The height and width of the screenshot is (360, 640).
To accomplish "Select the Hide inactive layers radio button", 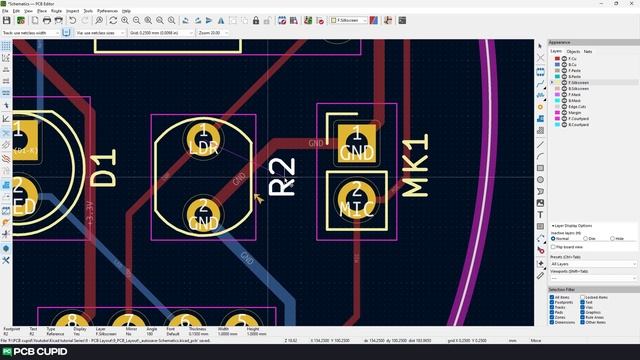I will (x=612, y=238).
